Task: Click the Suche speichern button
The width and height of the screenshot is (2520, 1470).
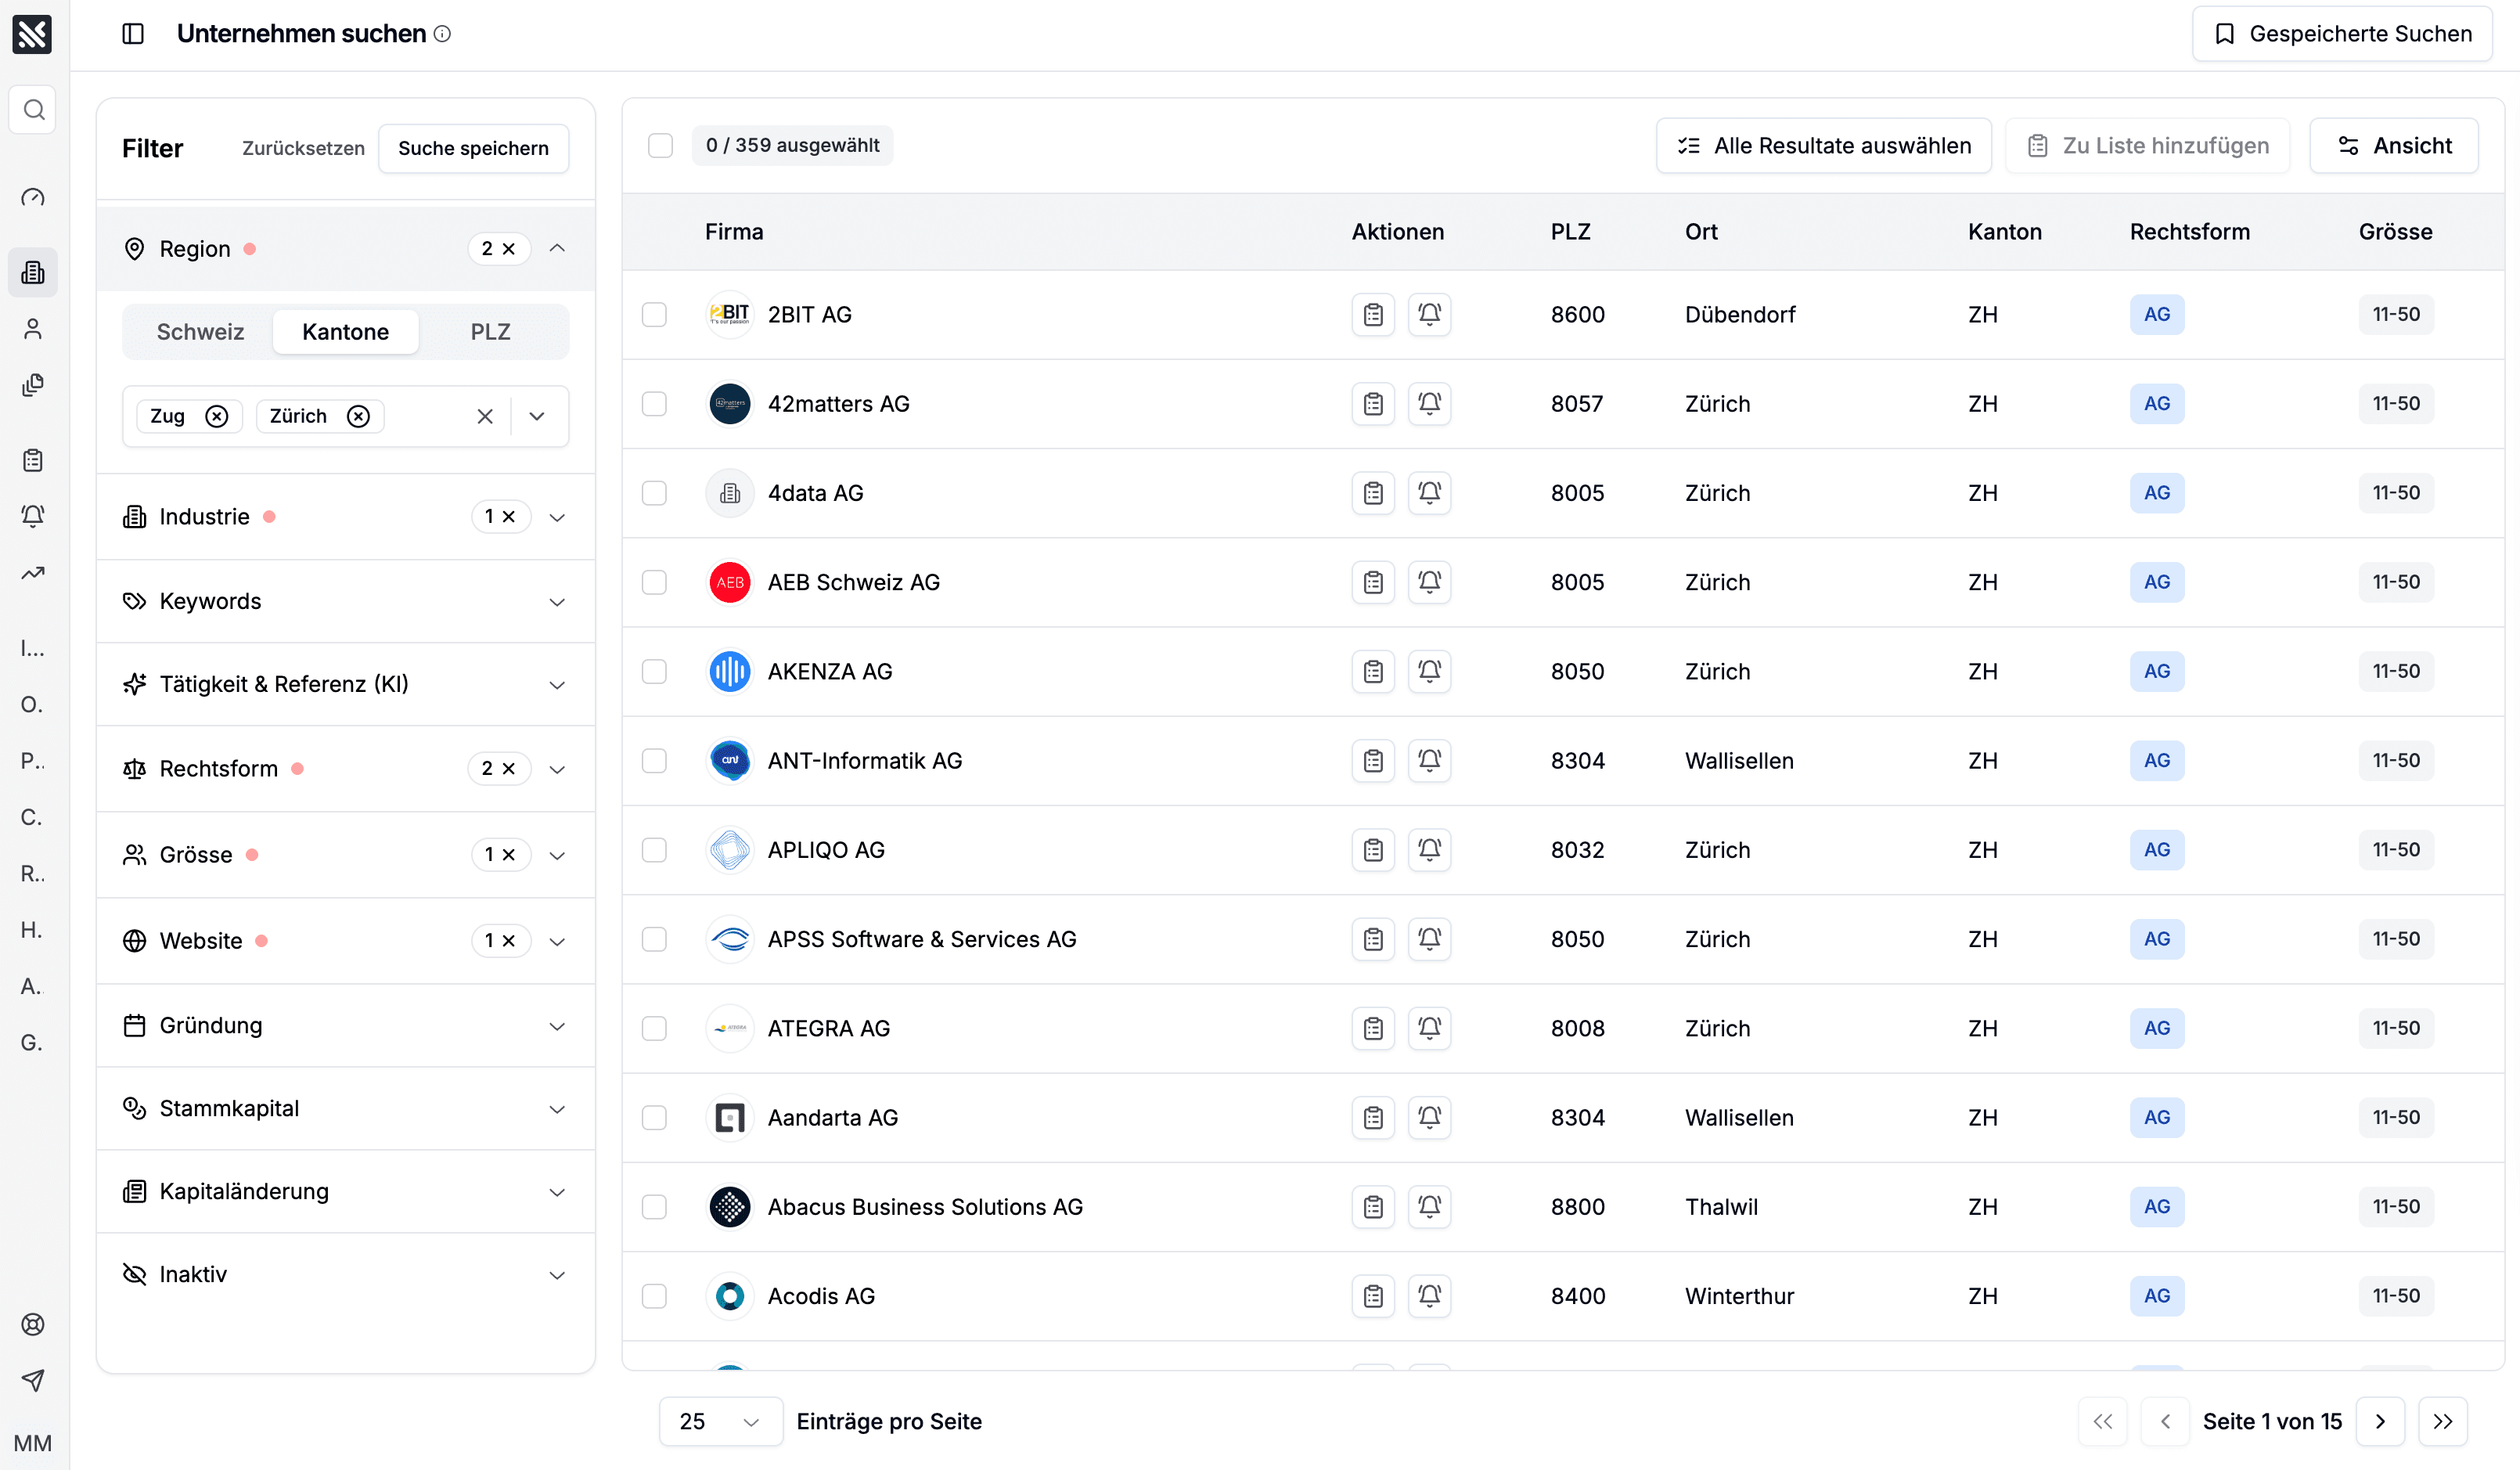Action: (x=473, y=148)
